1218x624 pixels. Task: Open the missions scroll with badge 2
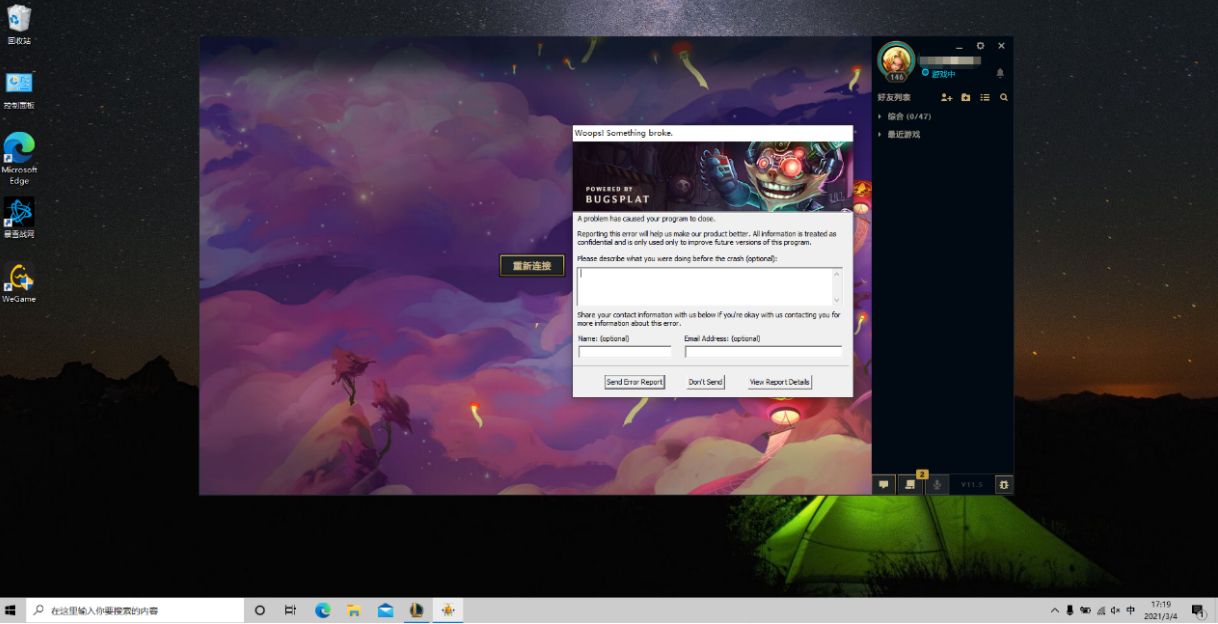[x=910, y=484]
